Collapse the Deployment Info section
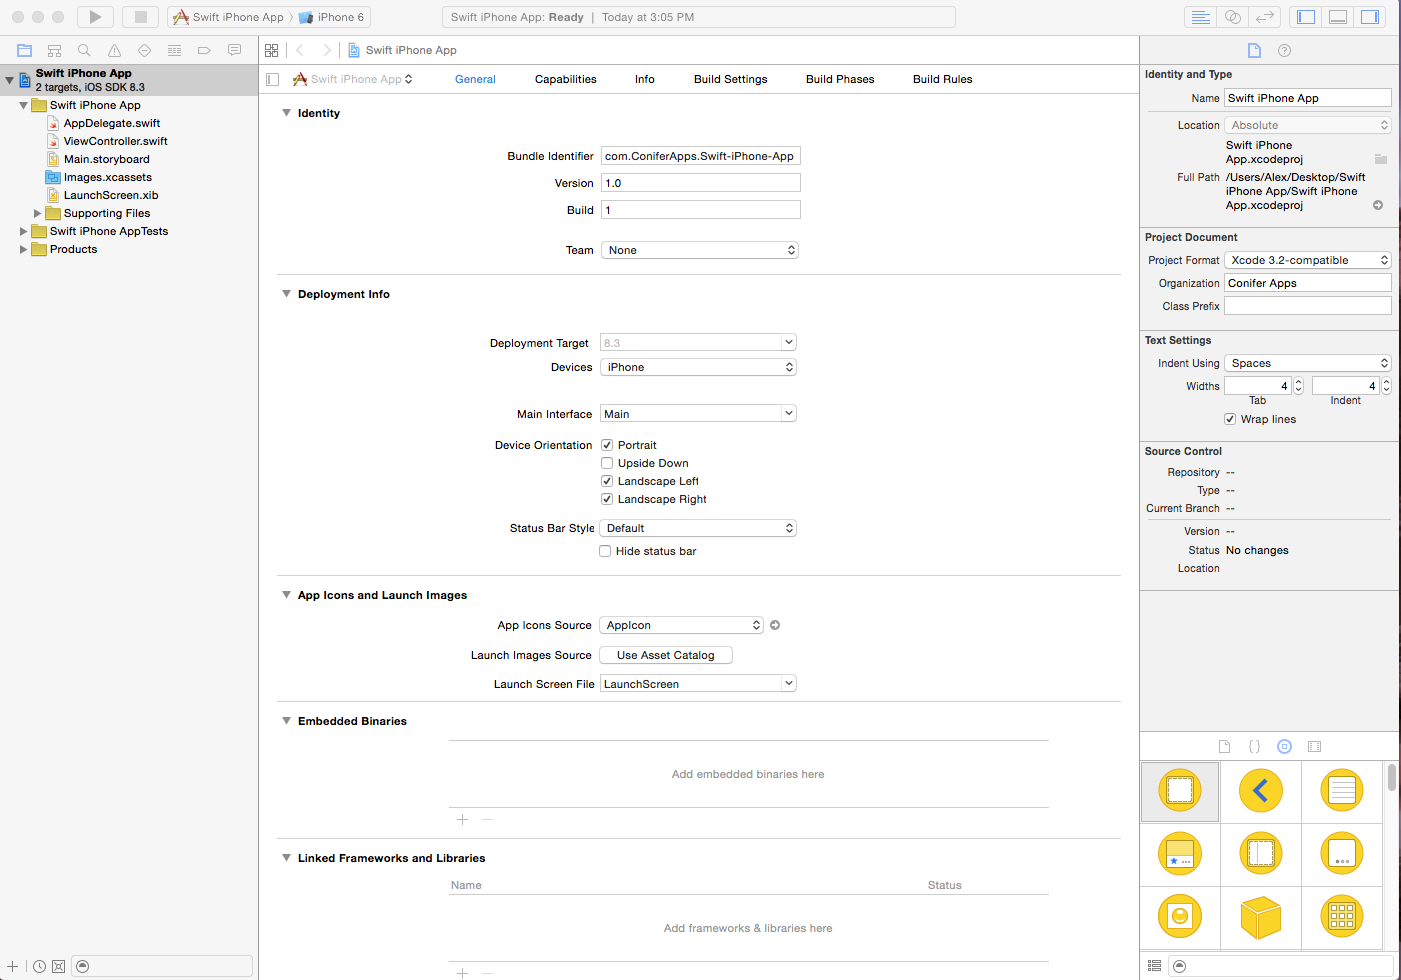The image size is (1401, 980). [x=287, y=294]
